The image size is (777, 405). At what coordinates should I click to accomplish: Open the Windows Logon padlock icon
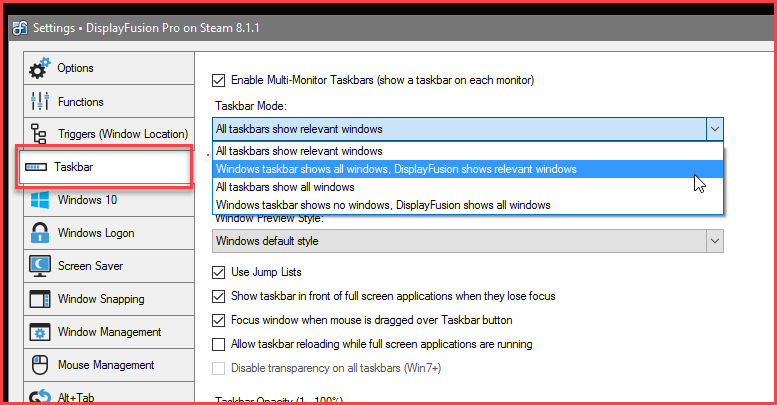40,233
